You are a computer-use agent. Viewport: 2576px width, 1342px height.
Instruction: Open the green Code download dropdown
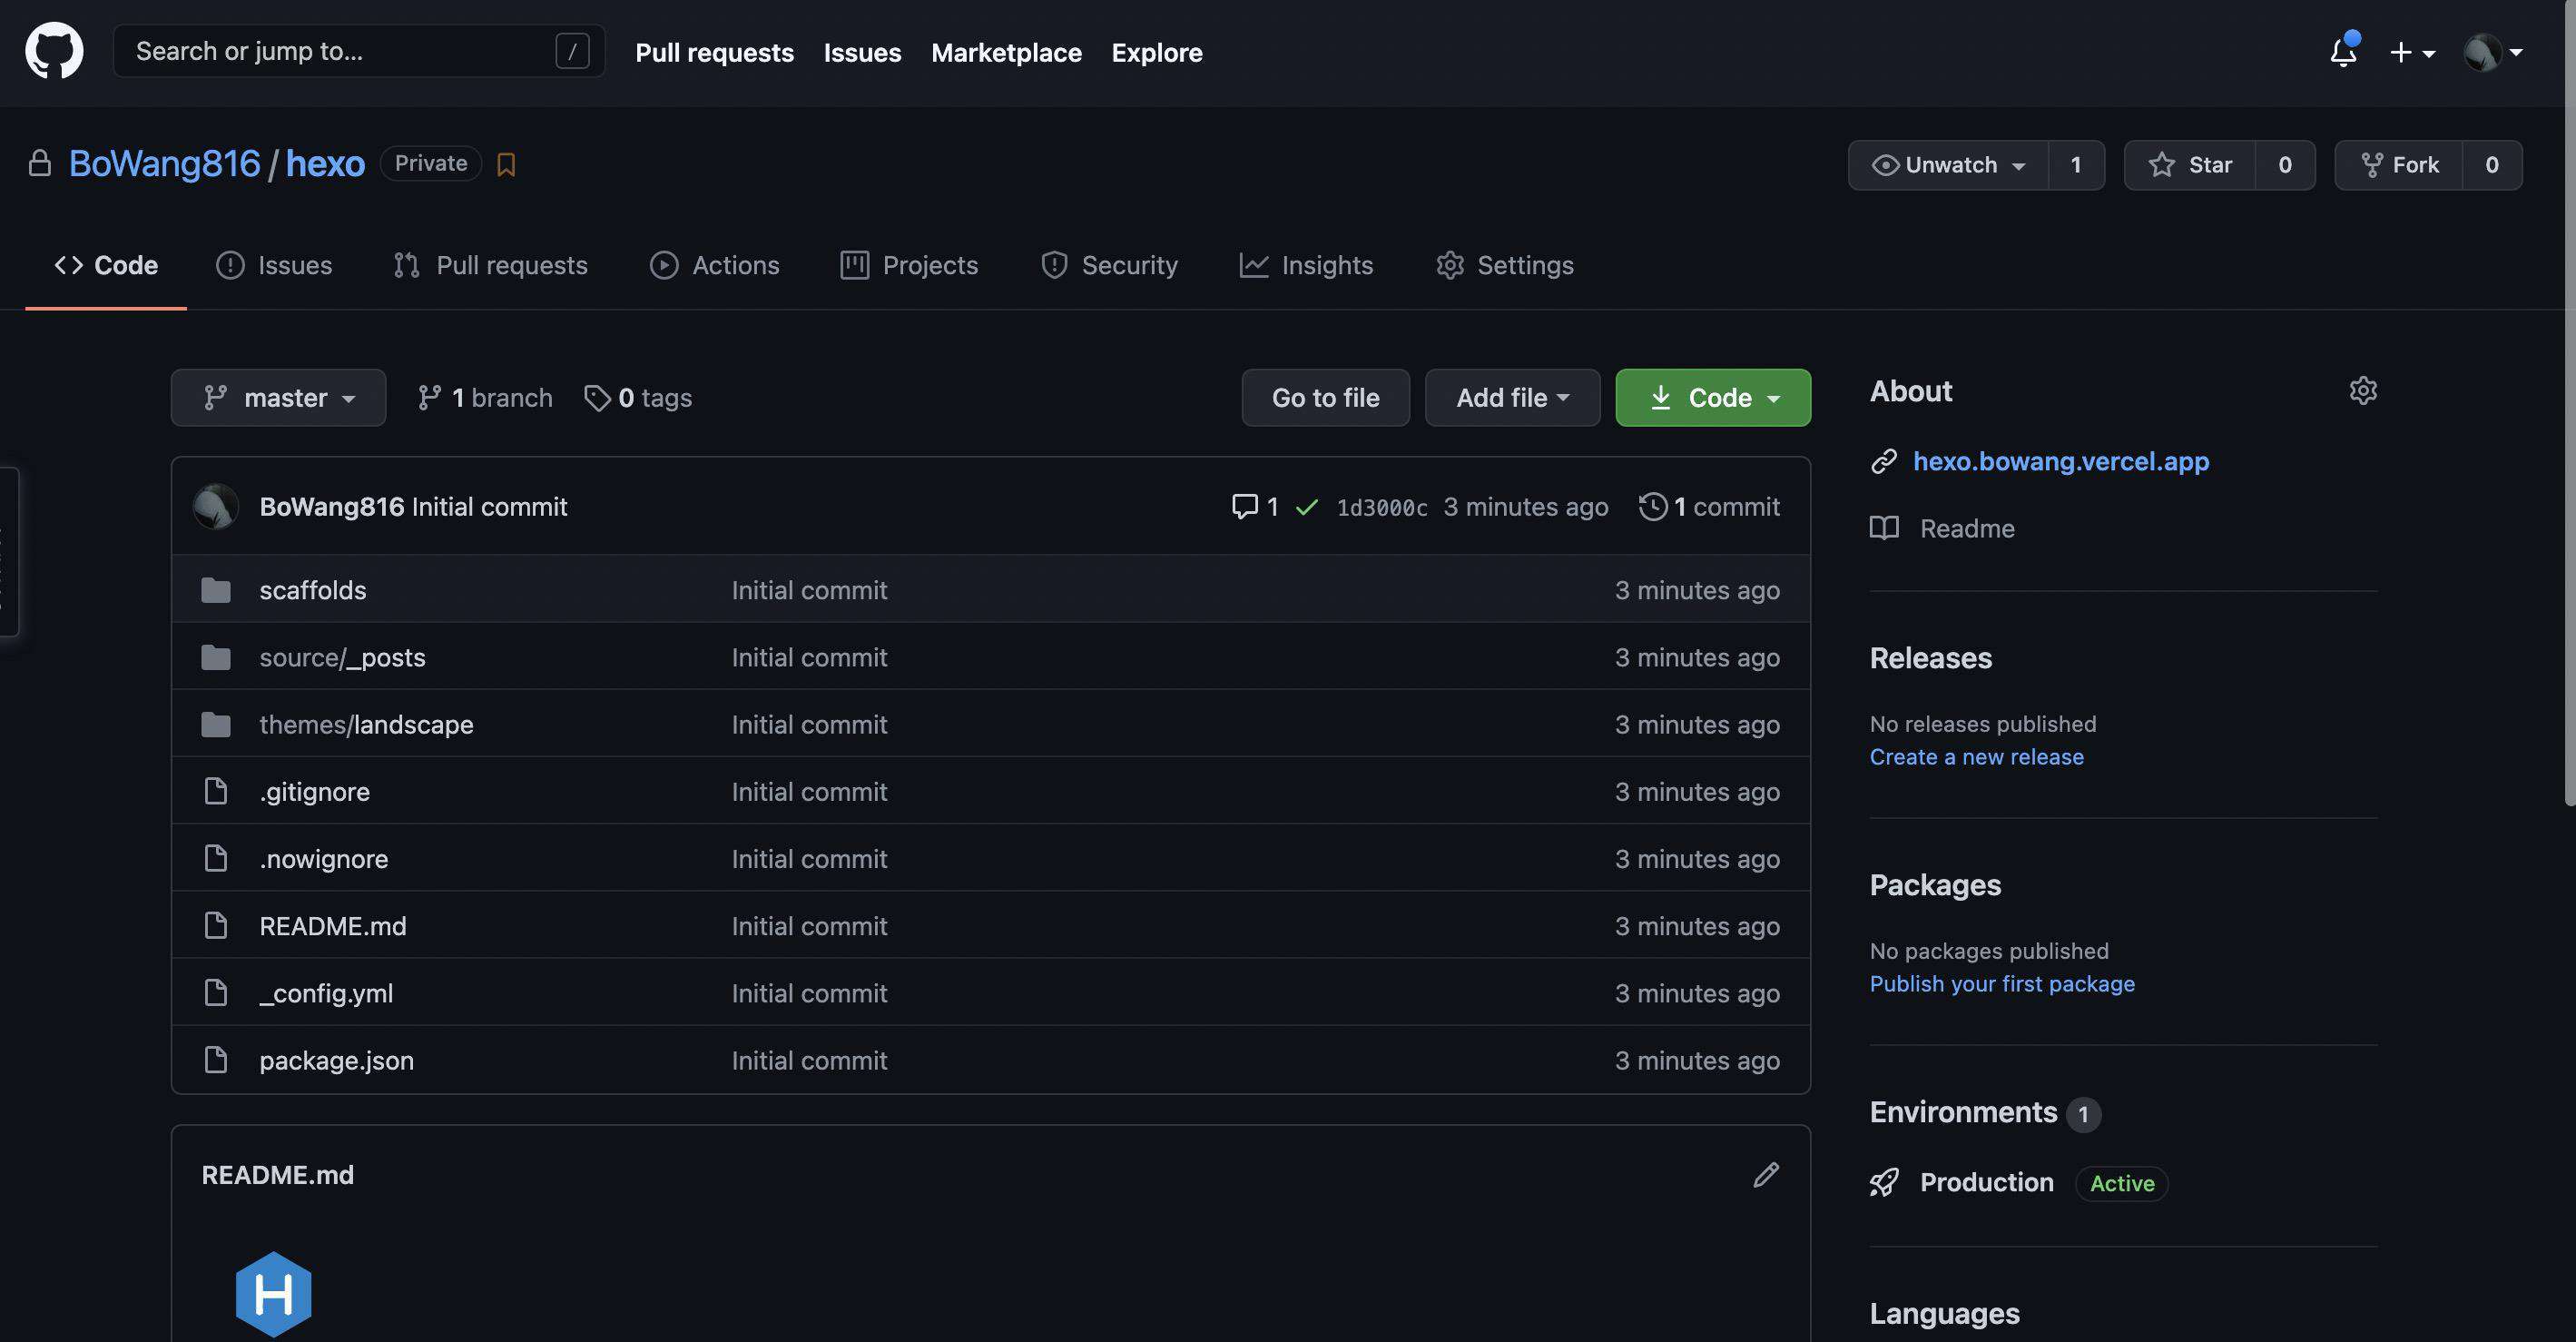coord(1713,398)
